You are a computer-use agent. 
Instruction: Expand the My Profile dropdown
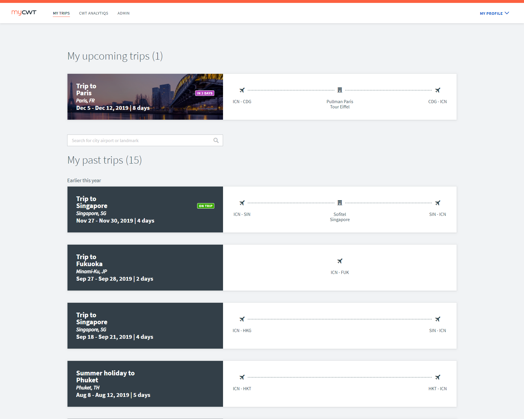494,13
